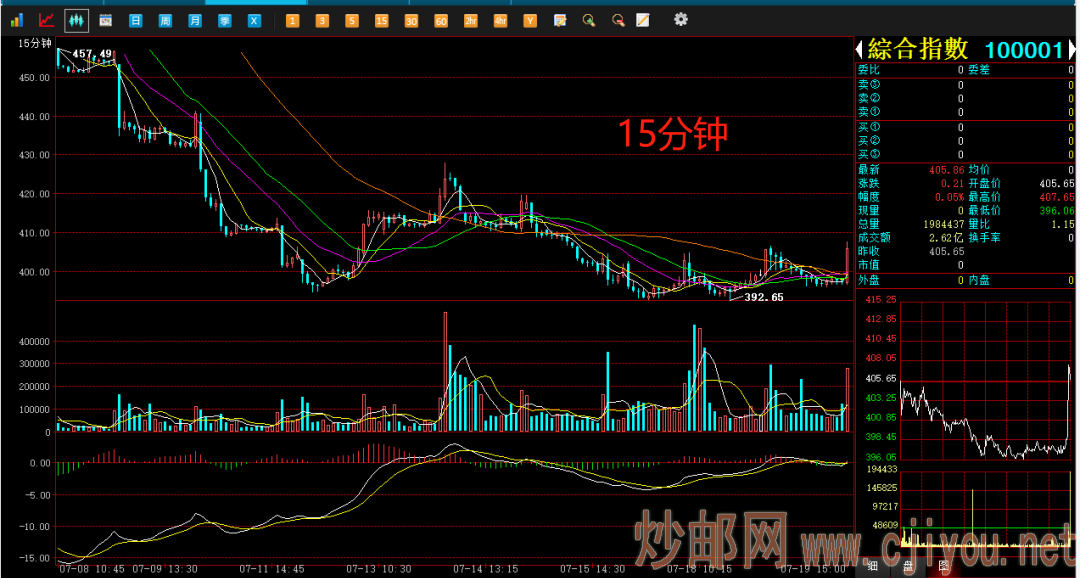Screen dimensions: 1080x578
Task: Select quarterly period 季 button
Action: 225,21
